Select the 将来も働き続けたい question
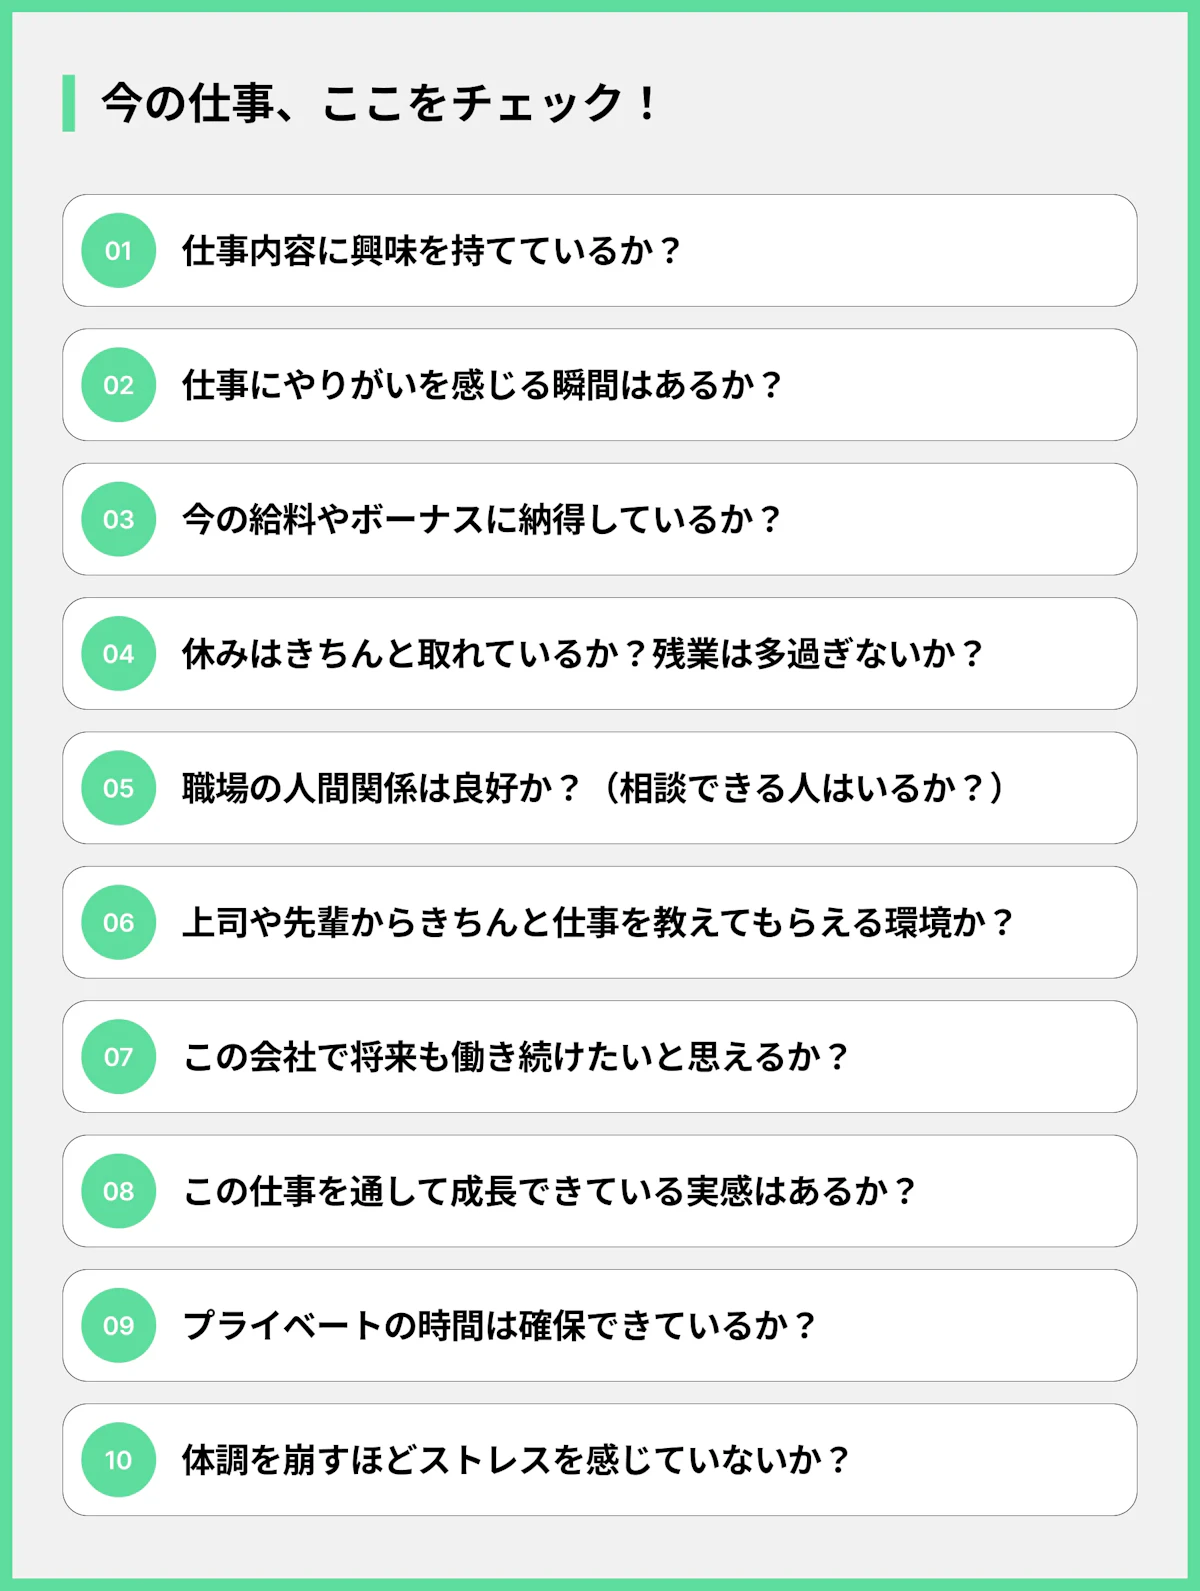The width and height of the screenshot is (1200, 1591). [x=516, y=1057]
